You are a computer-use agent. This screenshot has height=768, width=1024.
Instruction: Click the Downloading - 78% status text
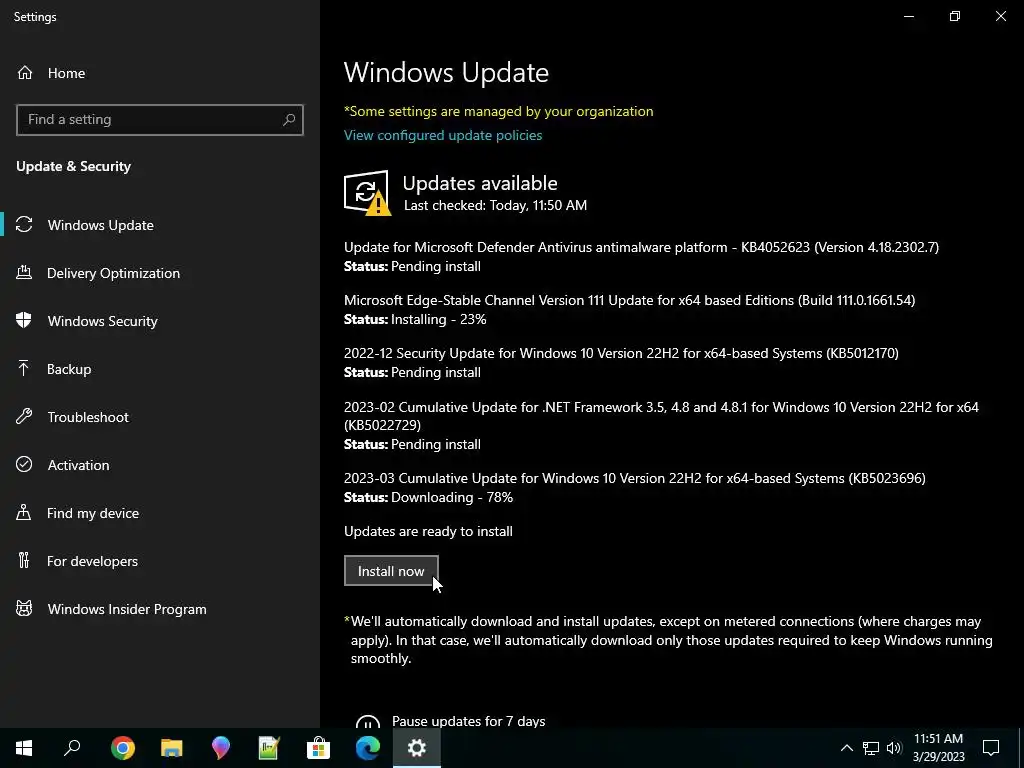click(x=452, y=498)
